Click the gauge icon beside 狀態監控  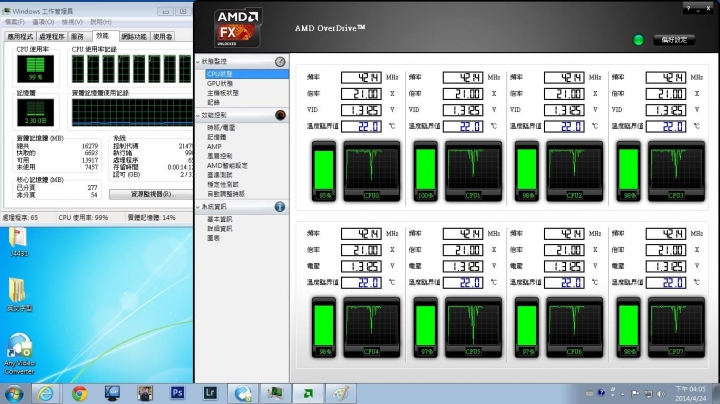(280, 62)
